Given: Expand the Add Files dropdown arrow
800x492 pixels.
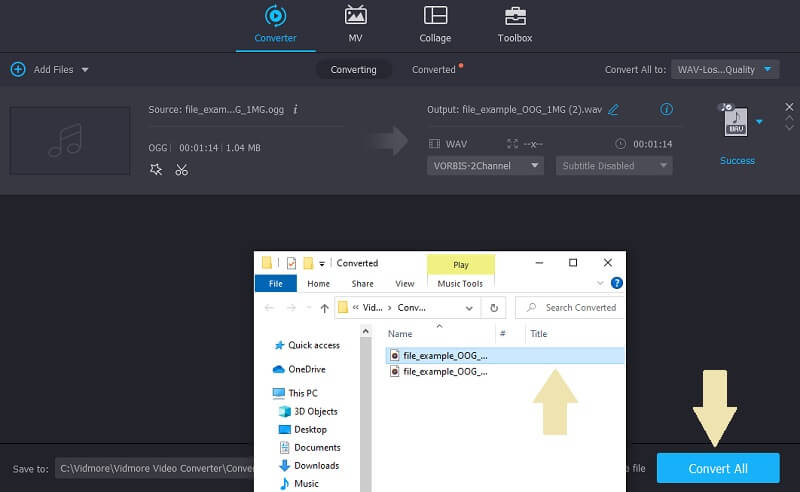Looking at the screenshot, I should 85,70.
